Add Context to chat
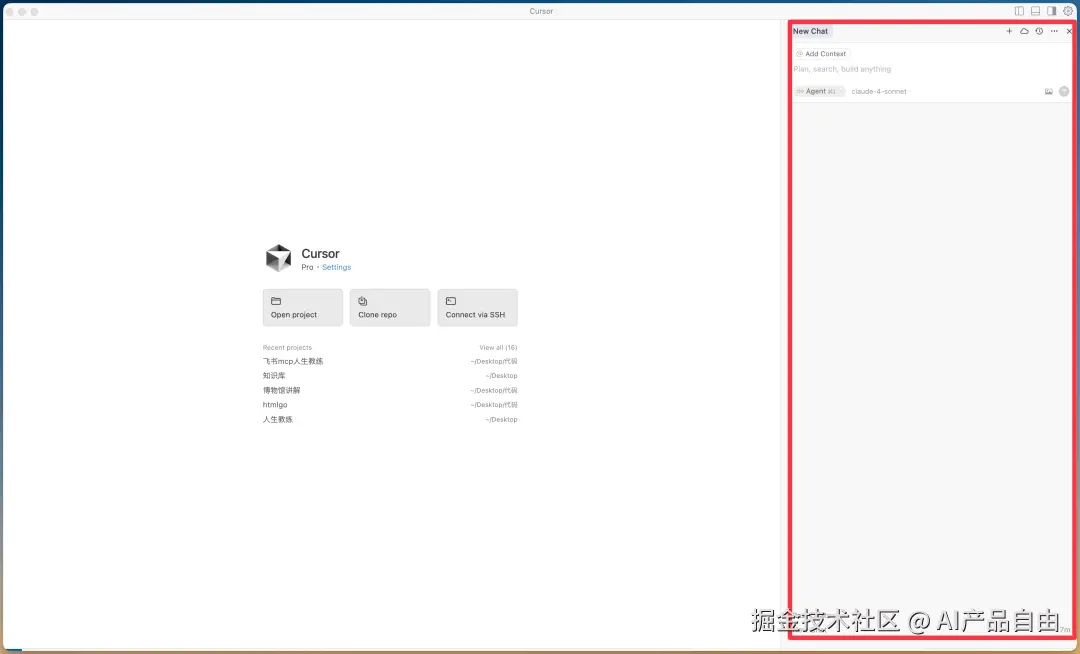Screen dimensions: 1080x654 822,54
